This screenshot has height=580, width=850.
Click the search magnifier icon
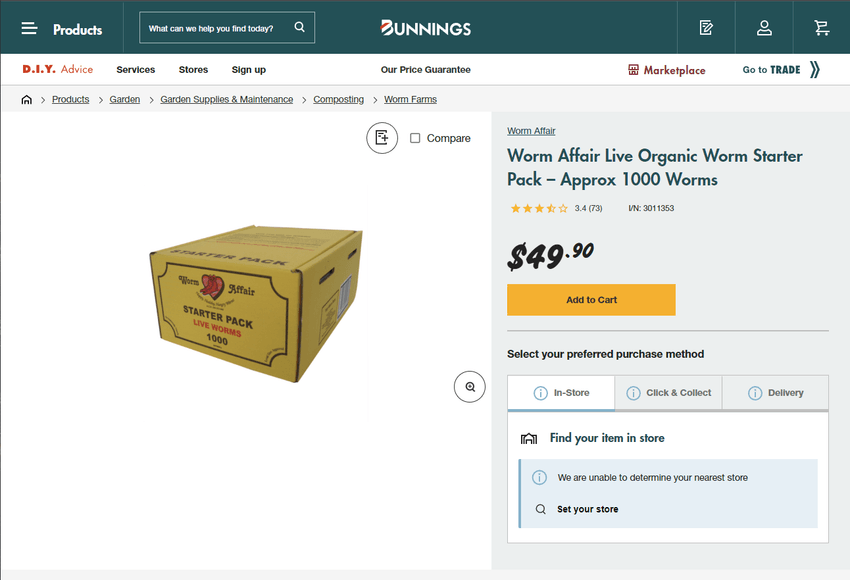point(299,27)
